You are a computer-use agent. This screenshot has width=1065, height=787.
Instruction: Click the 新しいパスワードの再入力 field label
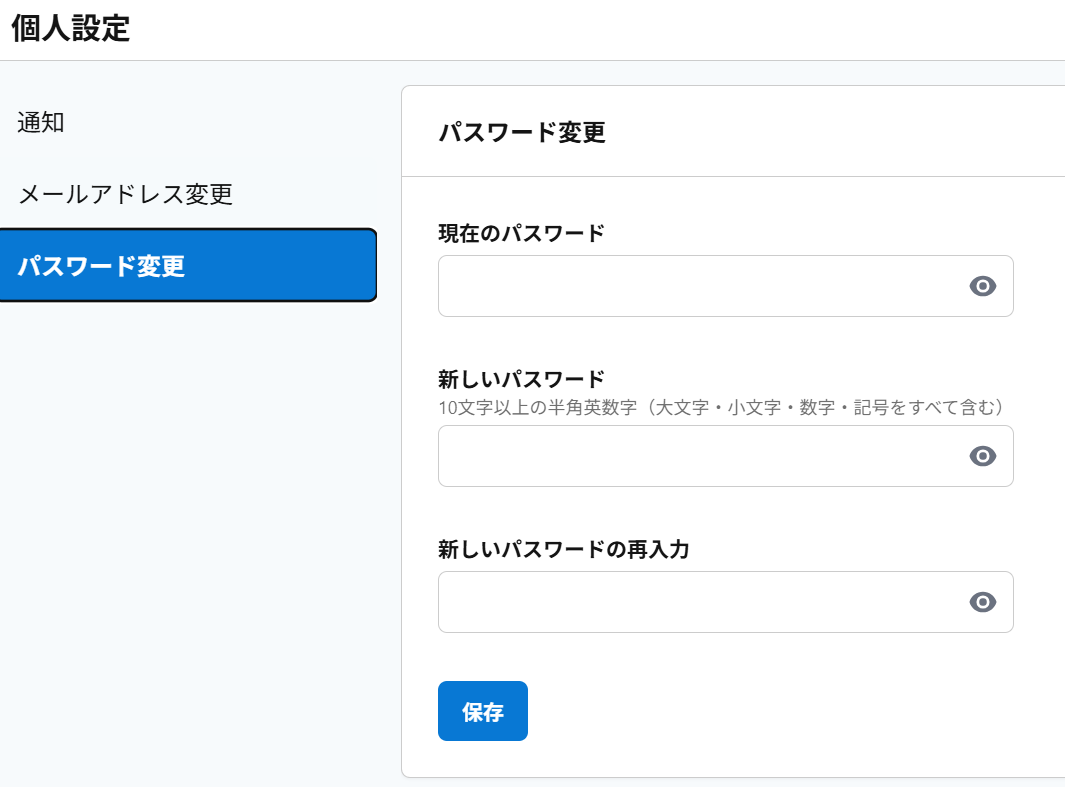point(563,549)
